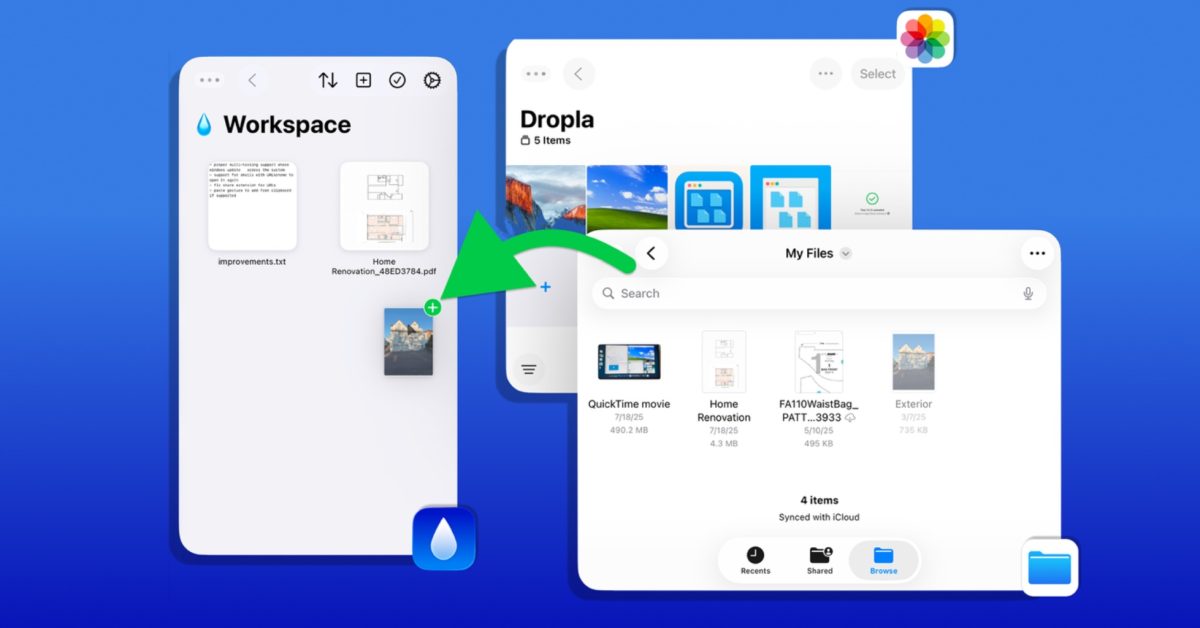Open the settings gear icon in Workspace toolbar
Image resolution: width=1200 pixels, height=628 pixels.
pos(431,80)
